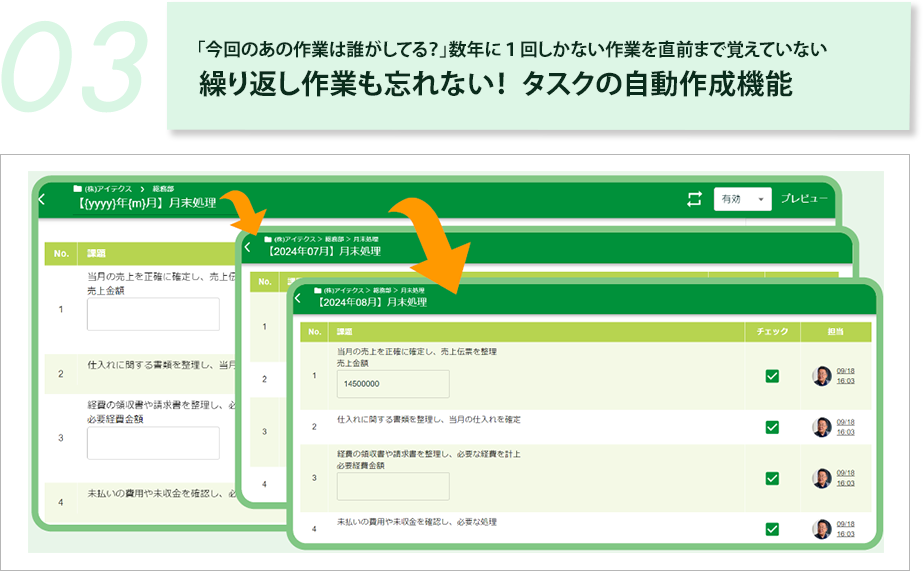Click the assignee avatar for task 3
Image resolution: width=923 pixels, height=571 pixels.
pyautogui.click(x=822, y=478)
